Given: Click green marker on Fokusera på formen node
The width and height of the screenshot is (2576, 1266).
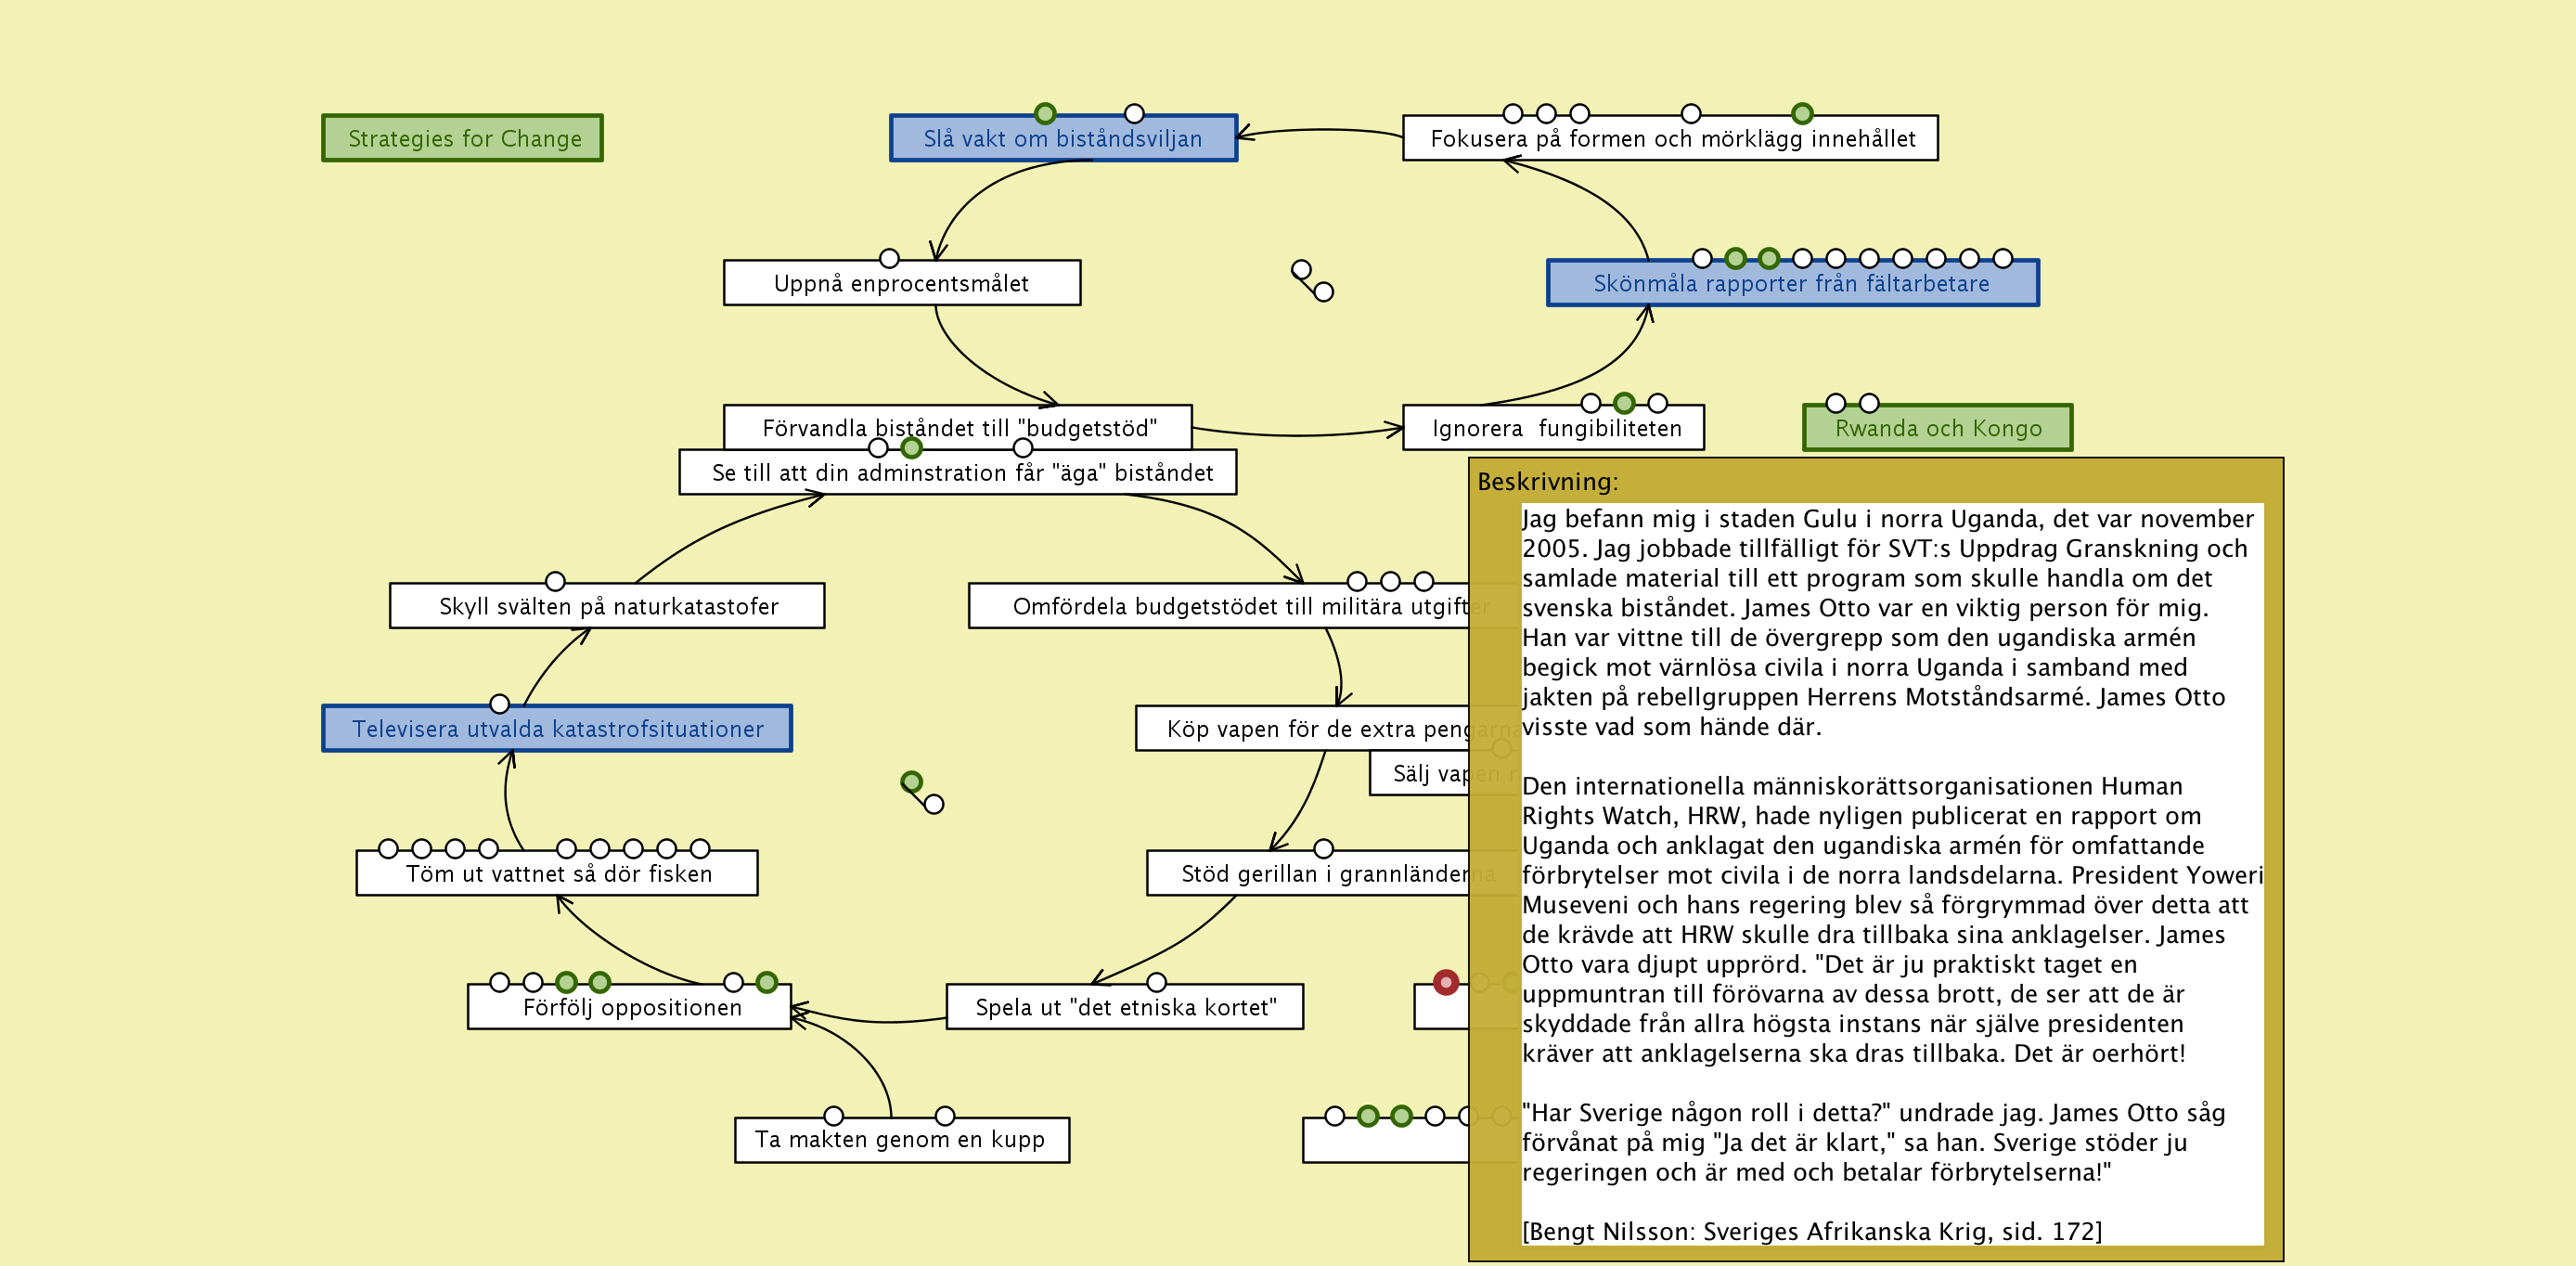Looking at the screenshot, I should (x=1802, y=113).
